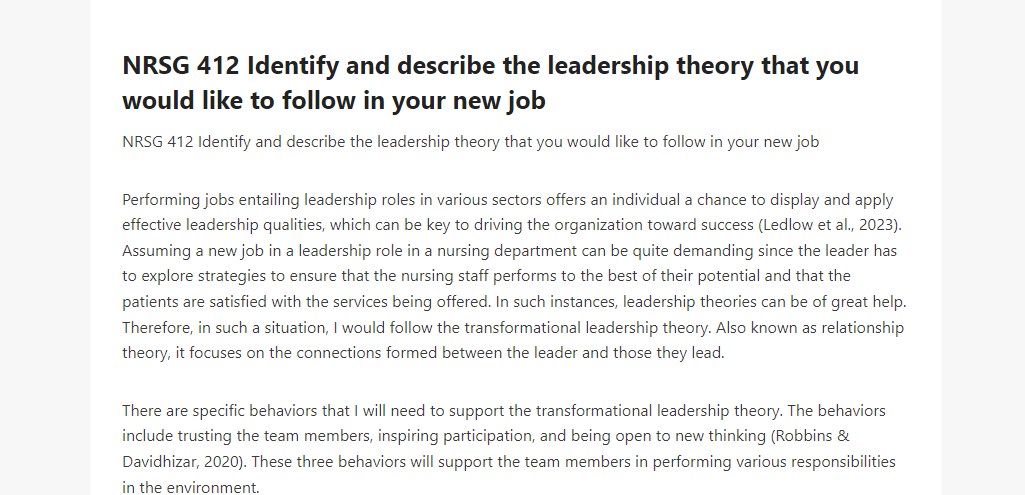1025x495 pixels.
Task: Click the bold NRSG 412 page heading
Action: (x=490, y=83)
